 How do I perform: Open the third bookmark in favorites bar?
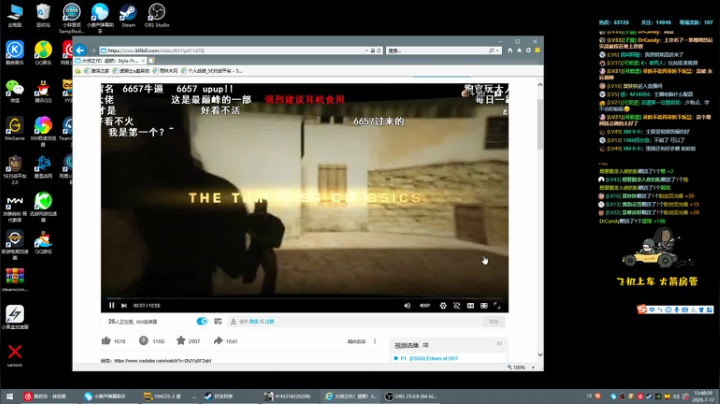tap(165, 71)
